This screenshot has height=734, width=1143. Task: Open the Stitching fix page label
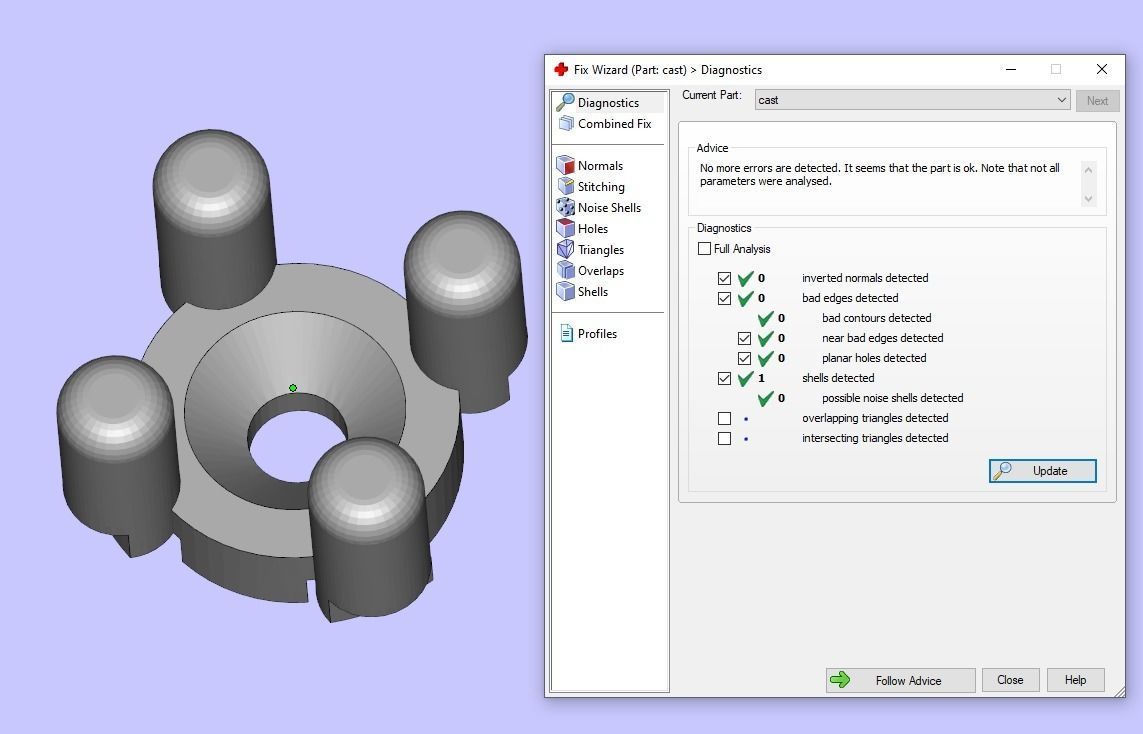(x=601, y=187)
